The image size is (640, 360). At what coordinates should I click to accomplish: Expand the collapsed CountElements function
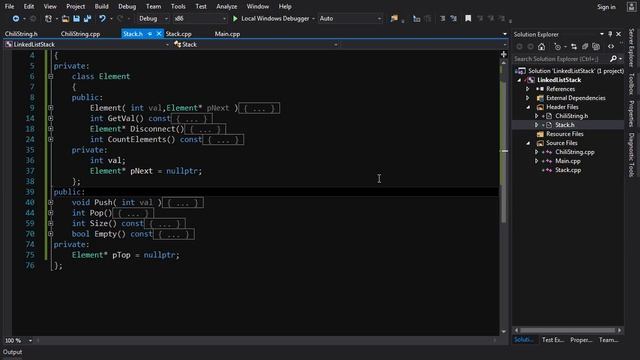tap(51, 140)
